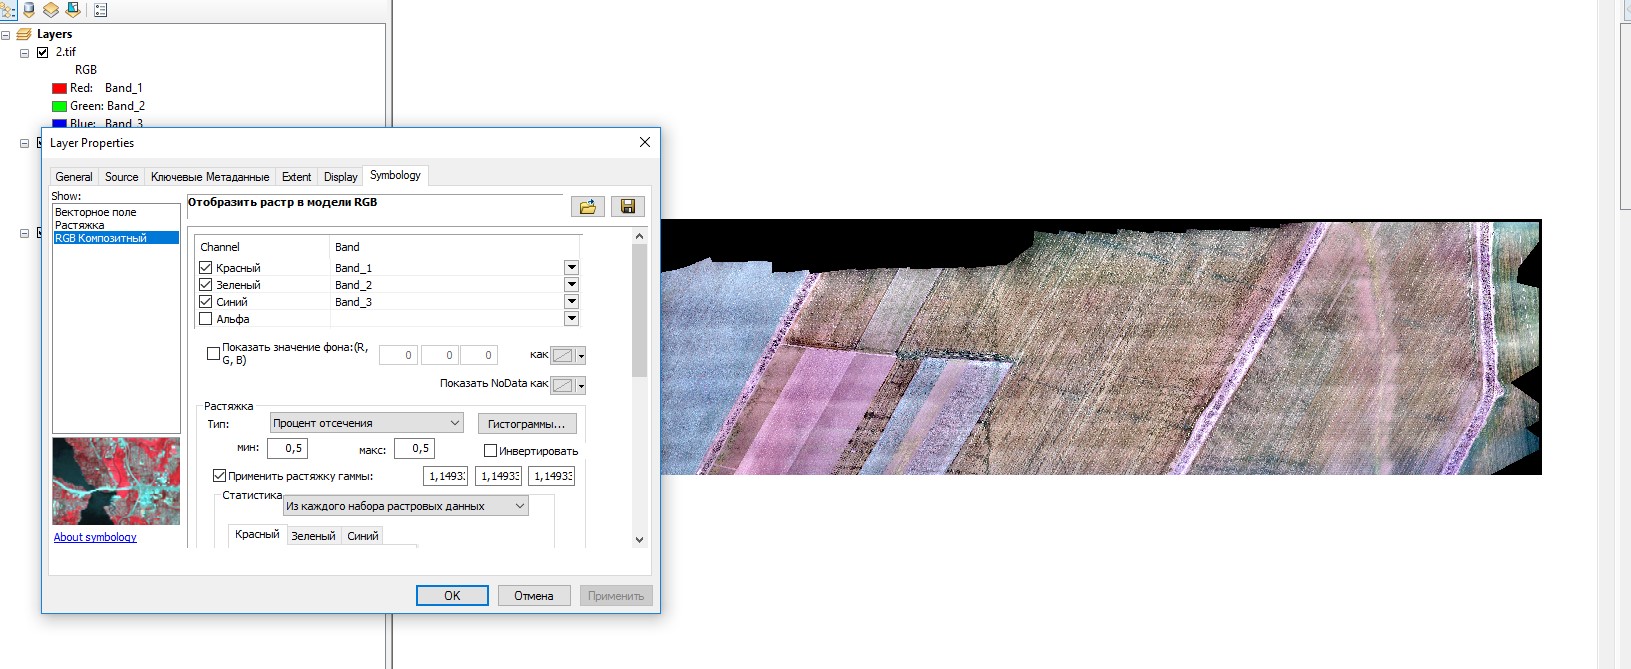
Task: Click the Green Band_2 swatch in the layer list
Action: (x=59, y=106)
